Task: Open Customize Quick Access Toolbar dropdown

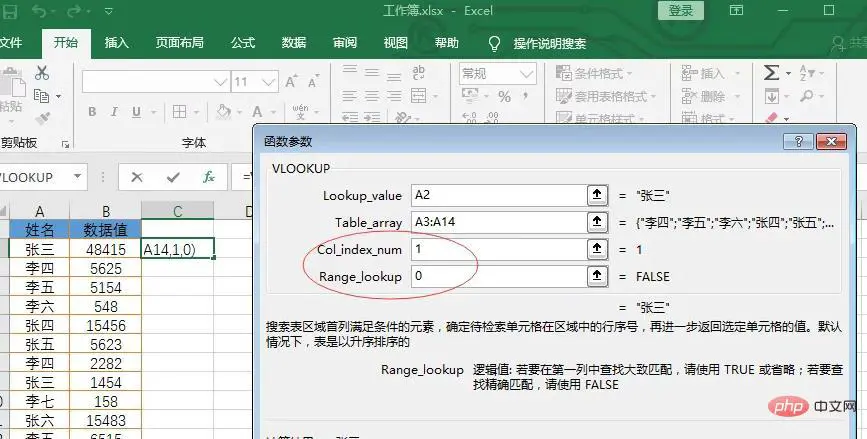Action: 109,11
